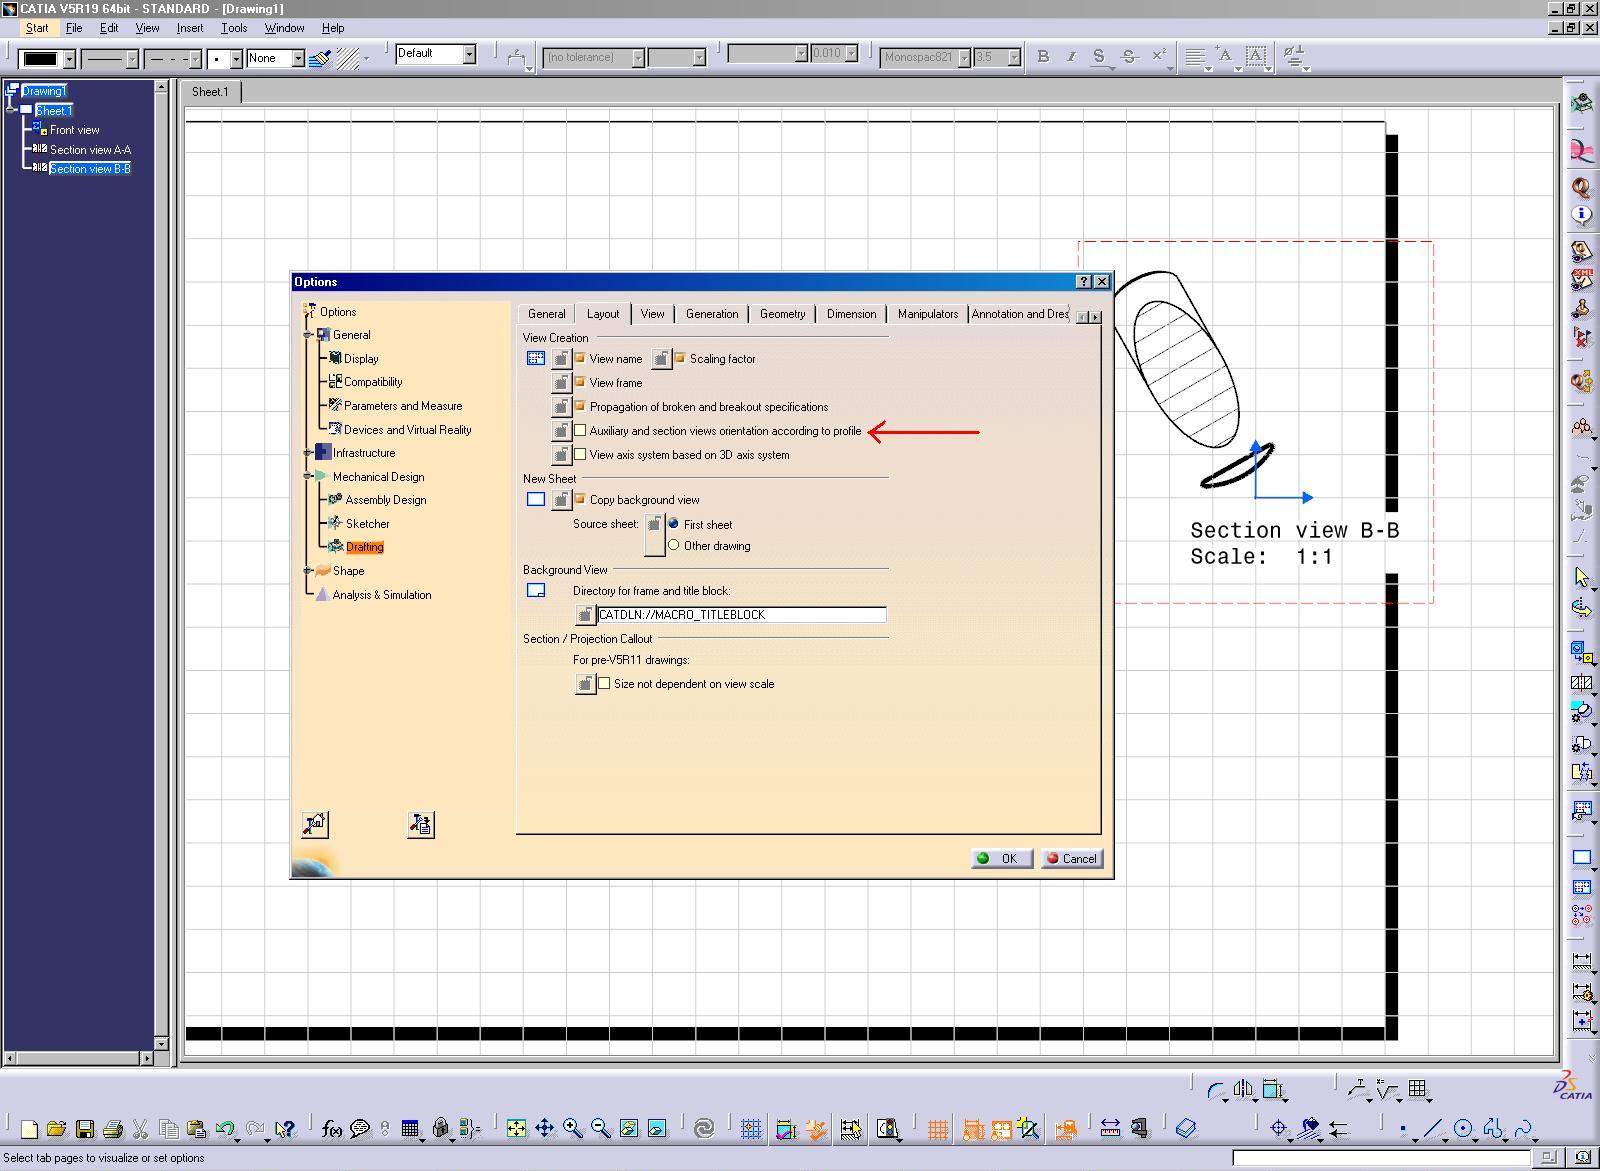Open the None pattern dropdown
The image size is (1600, 1171).
click(x=297, y=59)
